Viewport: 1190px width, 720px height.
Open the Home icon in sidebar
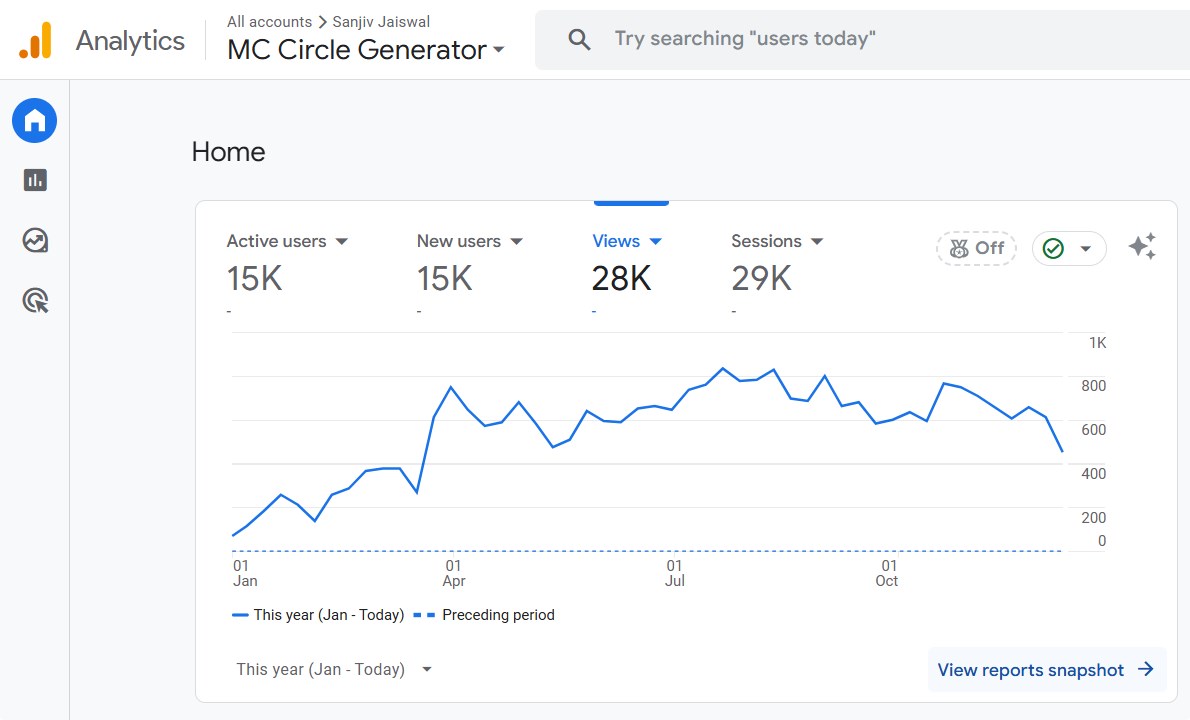click(34, 121)
